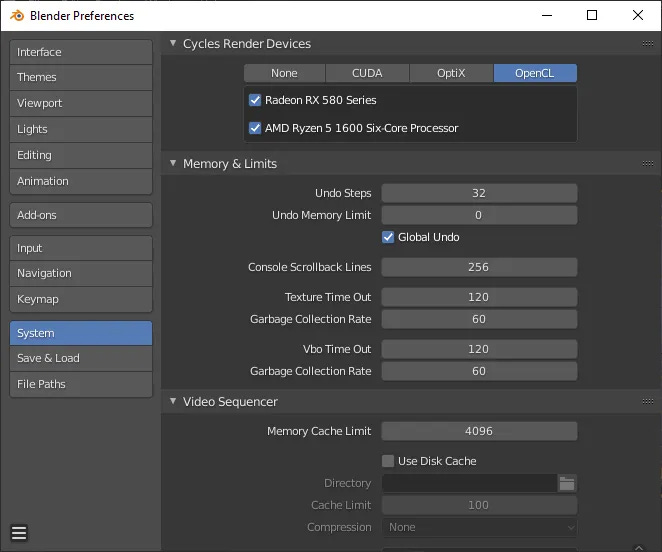The height and width of the screenshot is (552, 662).
Task: Open the hamburger preferences menu
Action: tap(19, 533)
